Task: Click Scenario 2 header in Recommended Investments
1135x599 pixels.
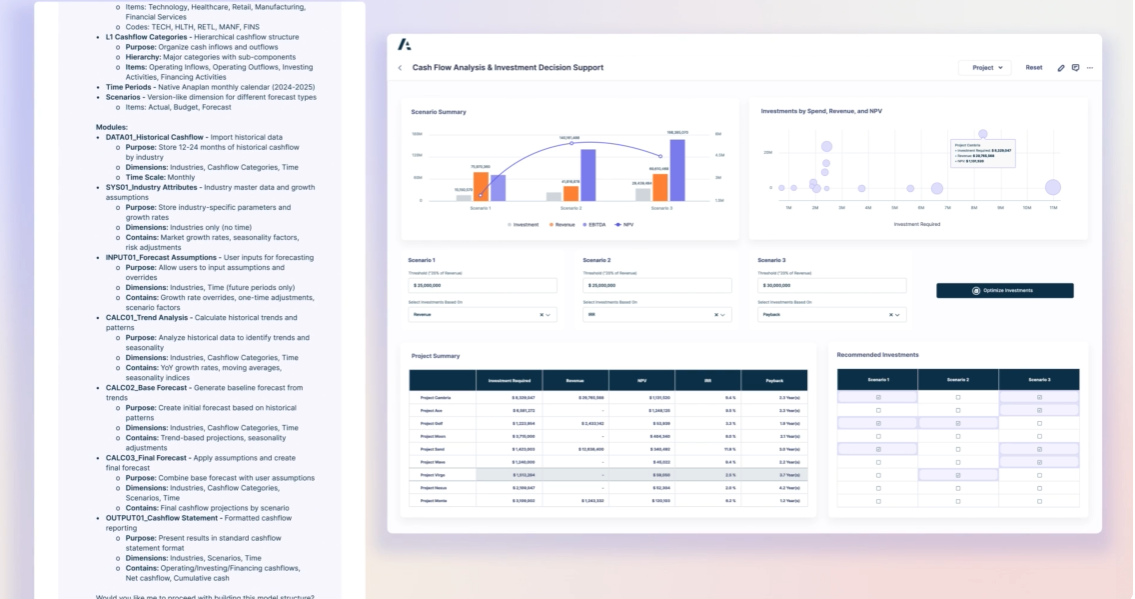Action: [958, 380]
